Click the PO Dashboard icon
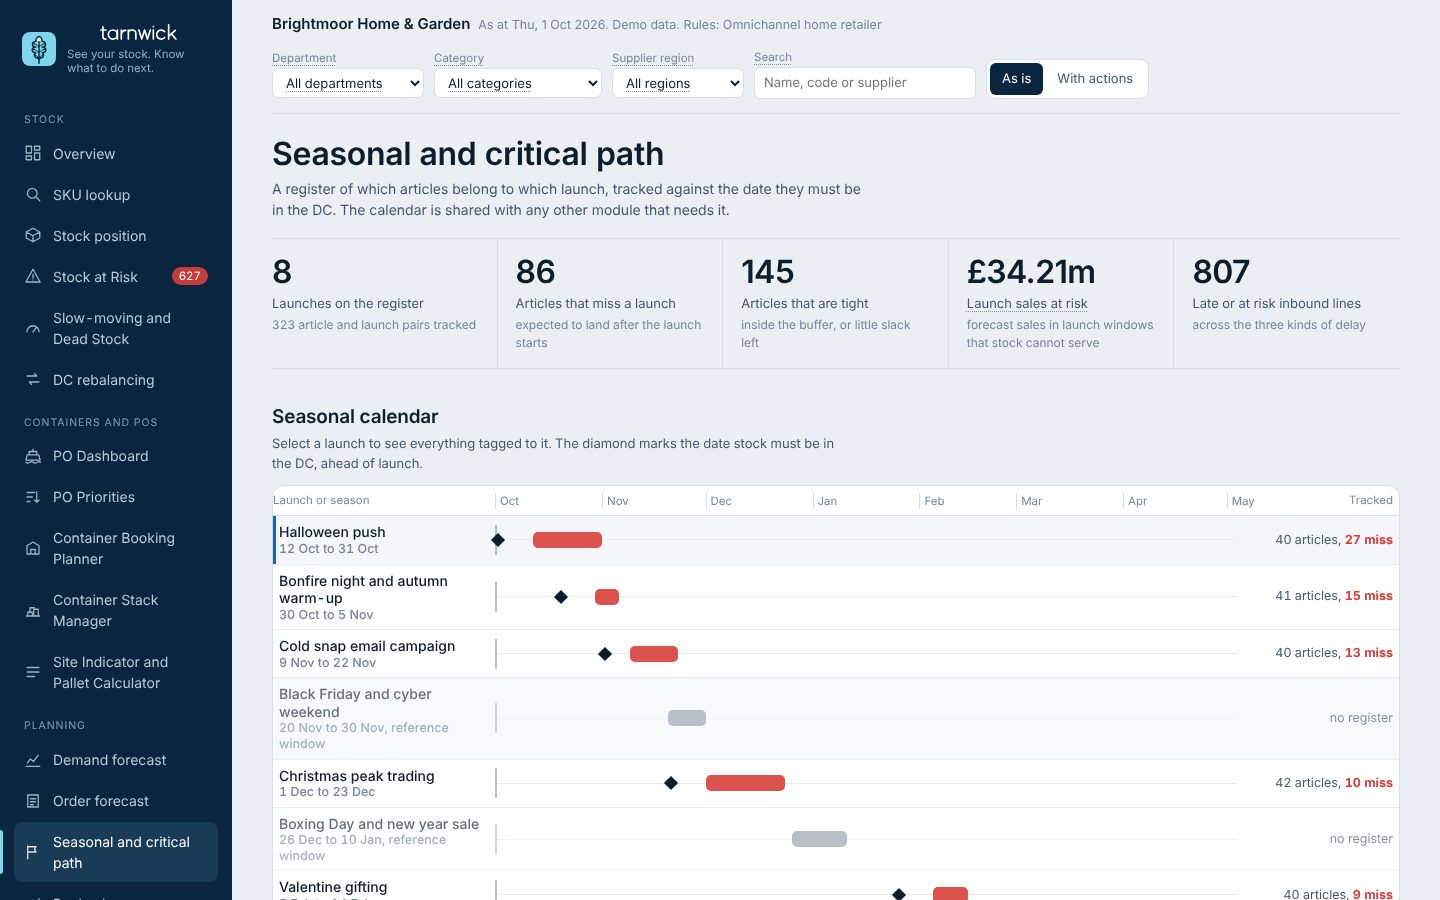The height and width of the screenshot is (900, 1440). click(x=33, y=456)
